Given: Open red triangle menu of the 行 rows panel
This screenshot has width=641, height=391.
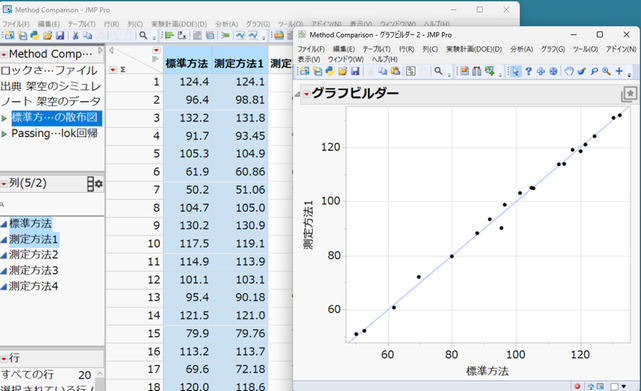Looking at the screenshot, I should pyautogui.click(x=4, y=359).
